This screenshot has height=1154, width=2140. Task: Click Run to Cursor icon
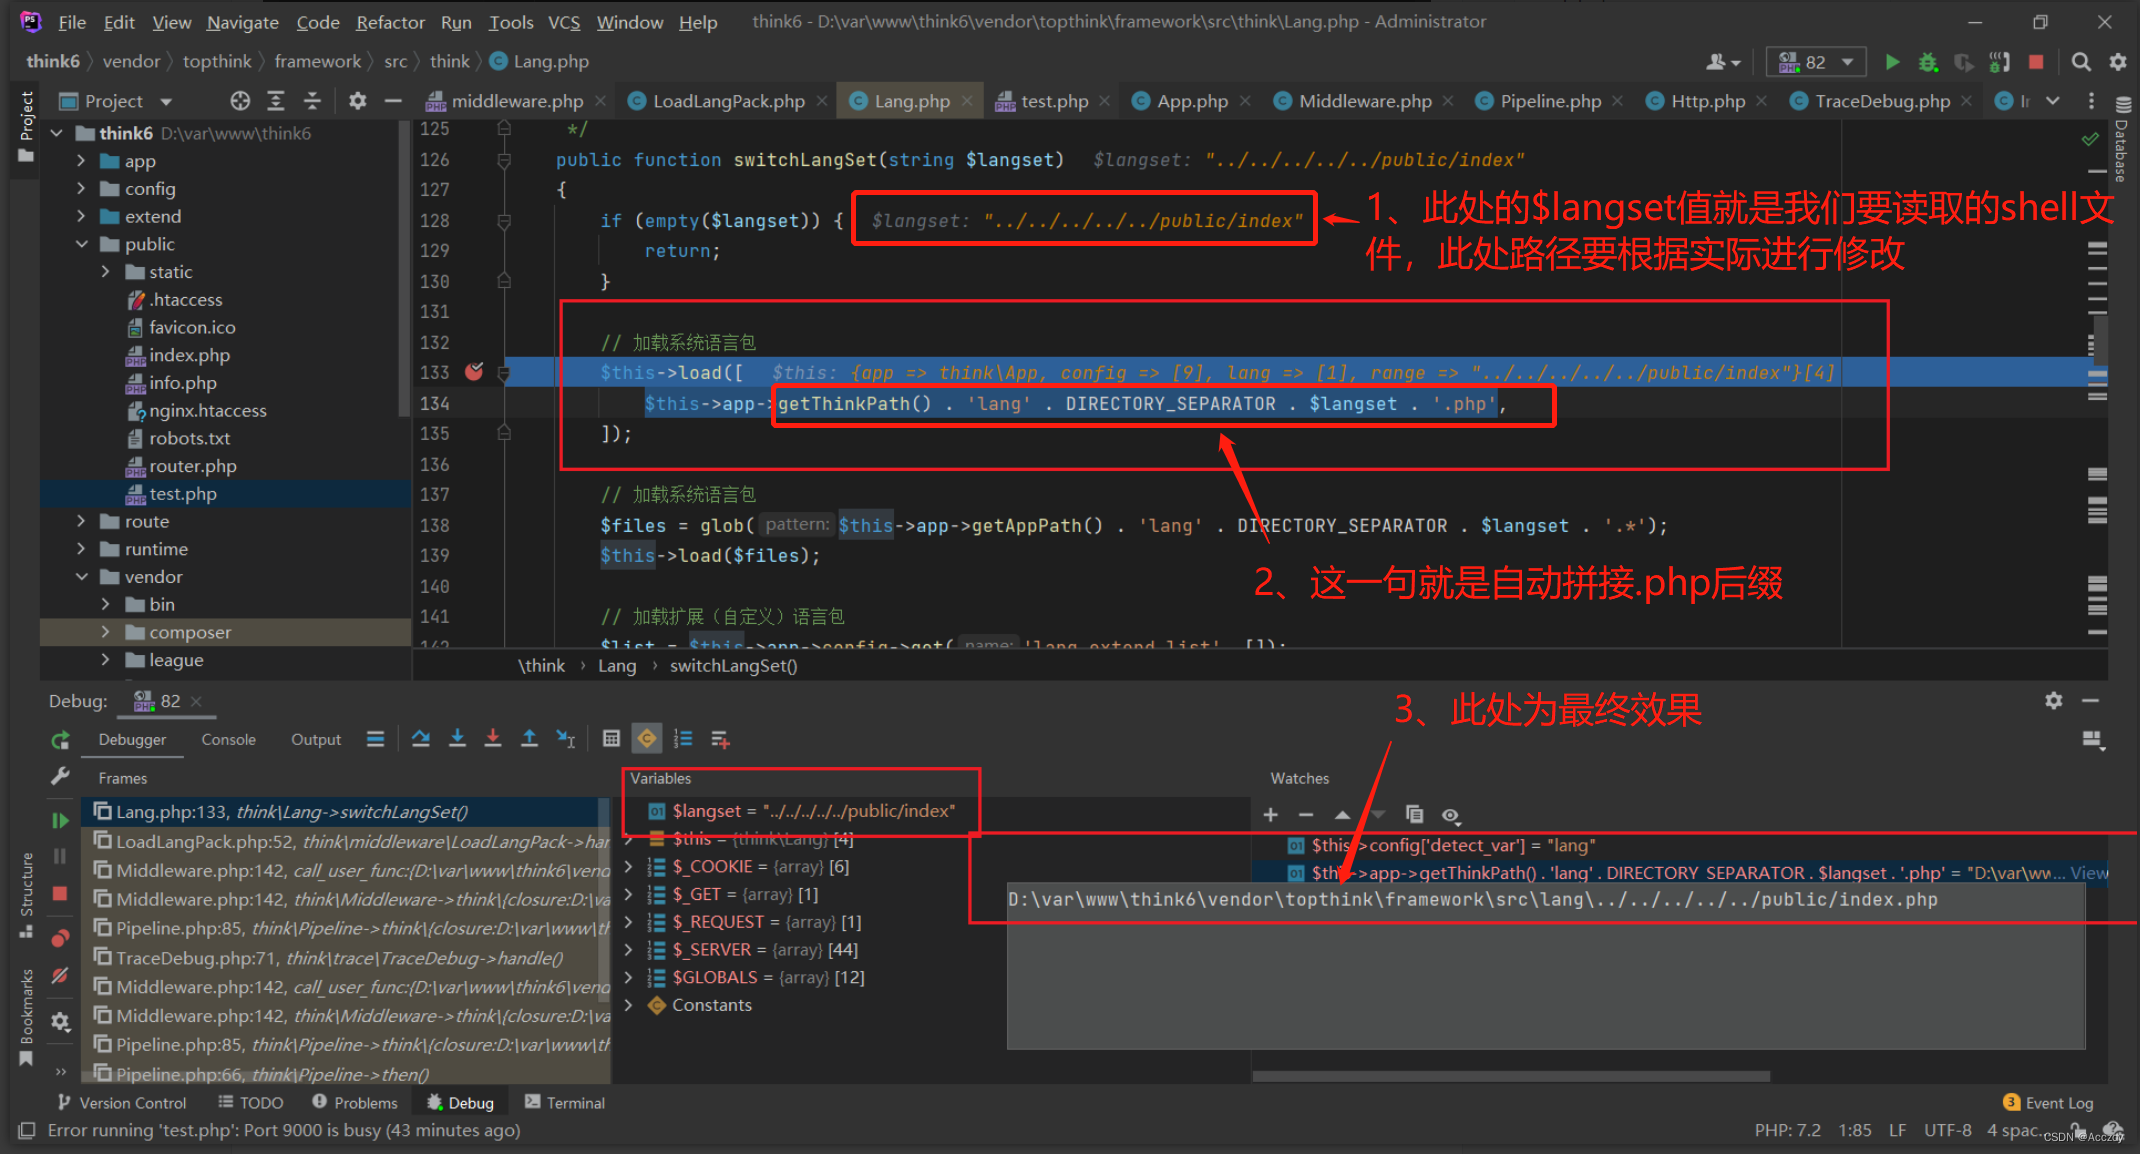point(566,739)
